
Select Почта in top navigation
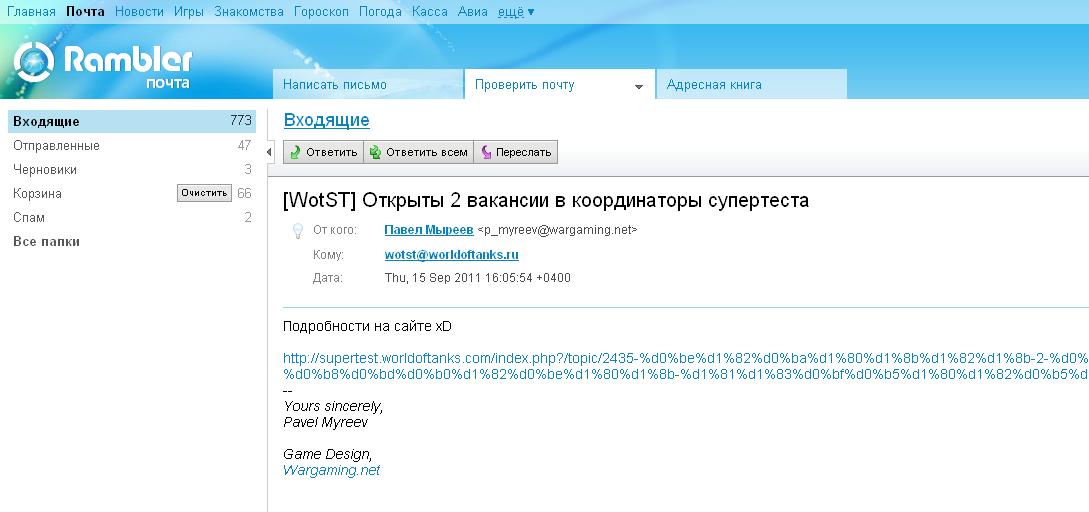[x=85, y=12]
